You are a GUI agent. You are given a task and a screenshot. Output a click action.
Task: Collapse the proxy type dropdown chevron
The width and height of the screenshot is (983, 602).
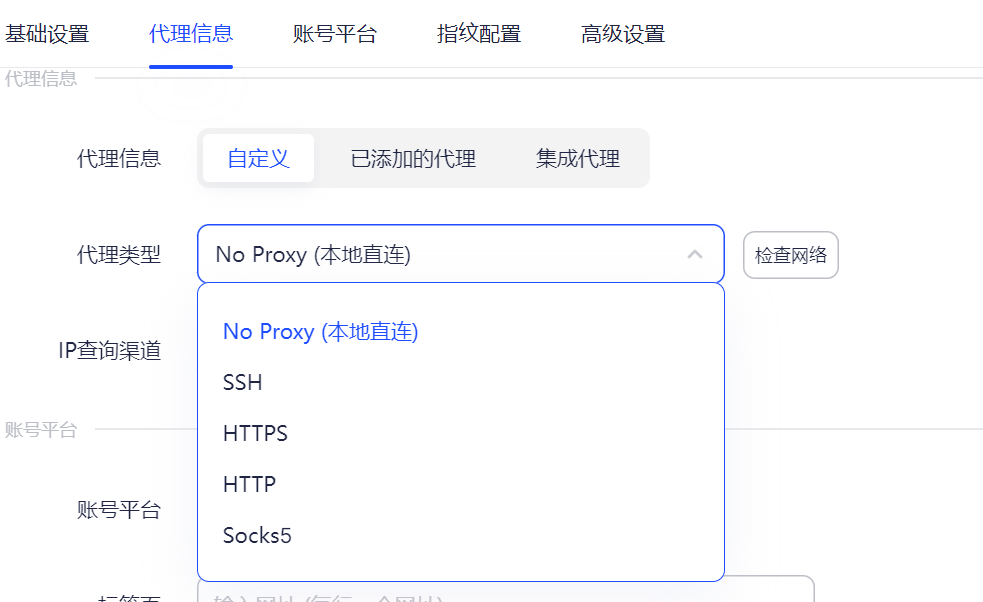[x=695, y=255]
